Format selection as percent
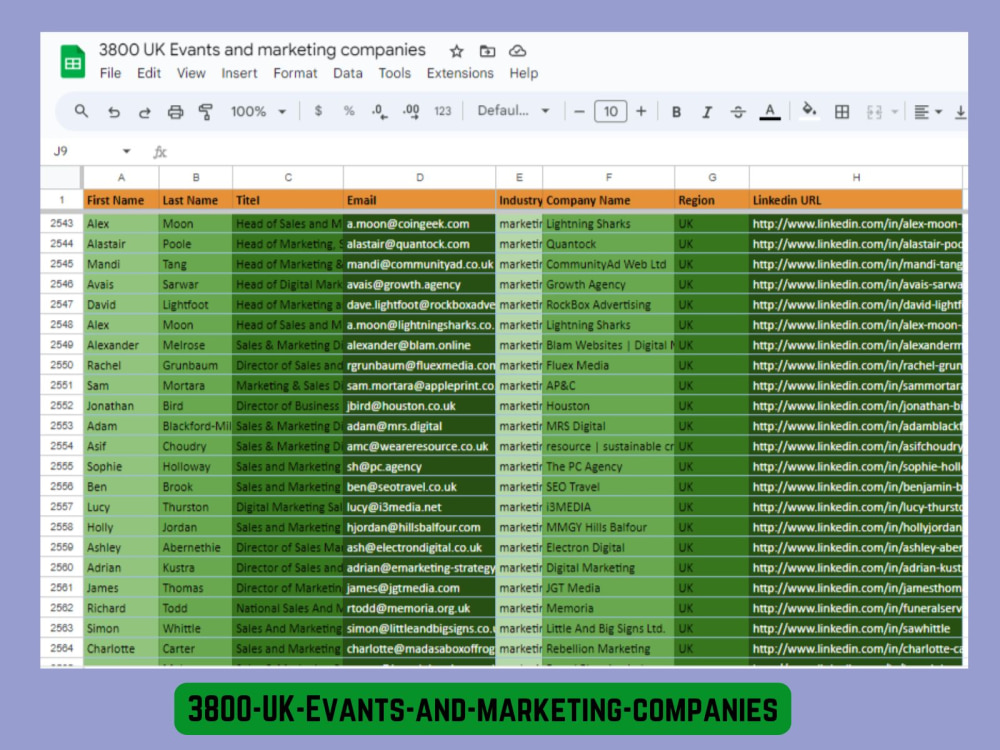This screenshot has height=750, width=1000. tap(349, 111)
